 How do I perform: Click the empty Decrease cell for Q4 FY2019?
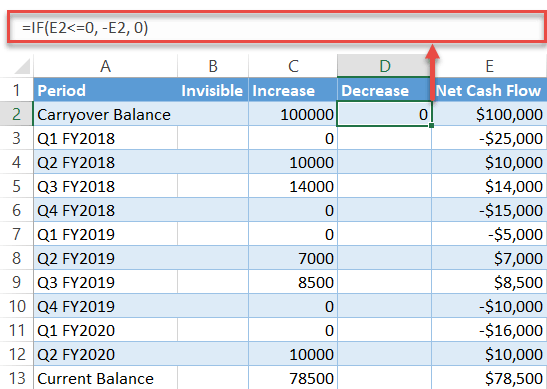tap(384, 306)
